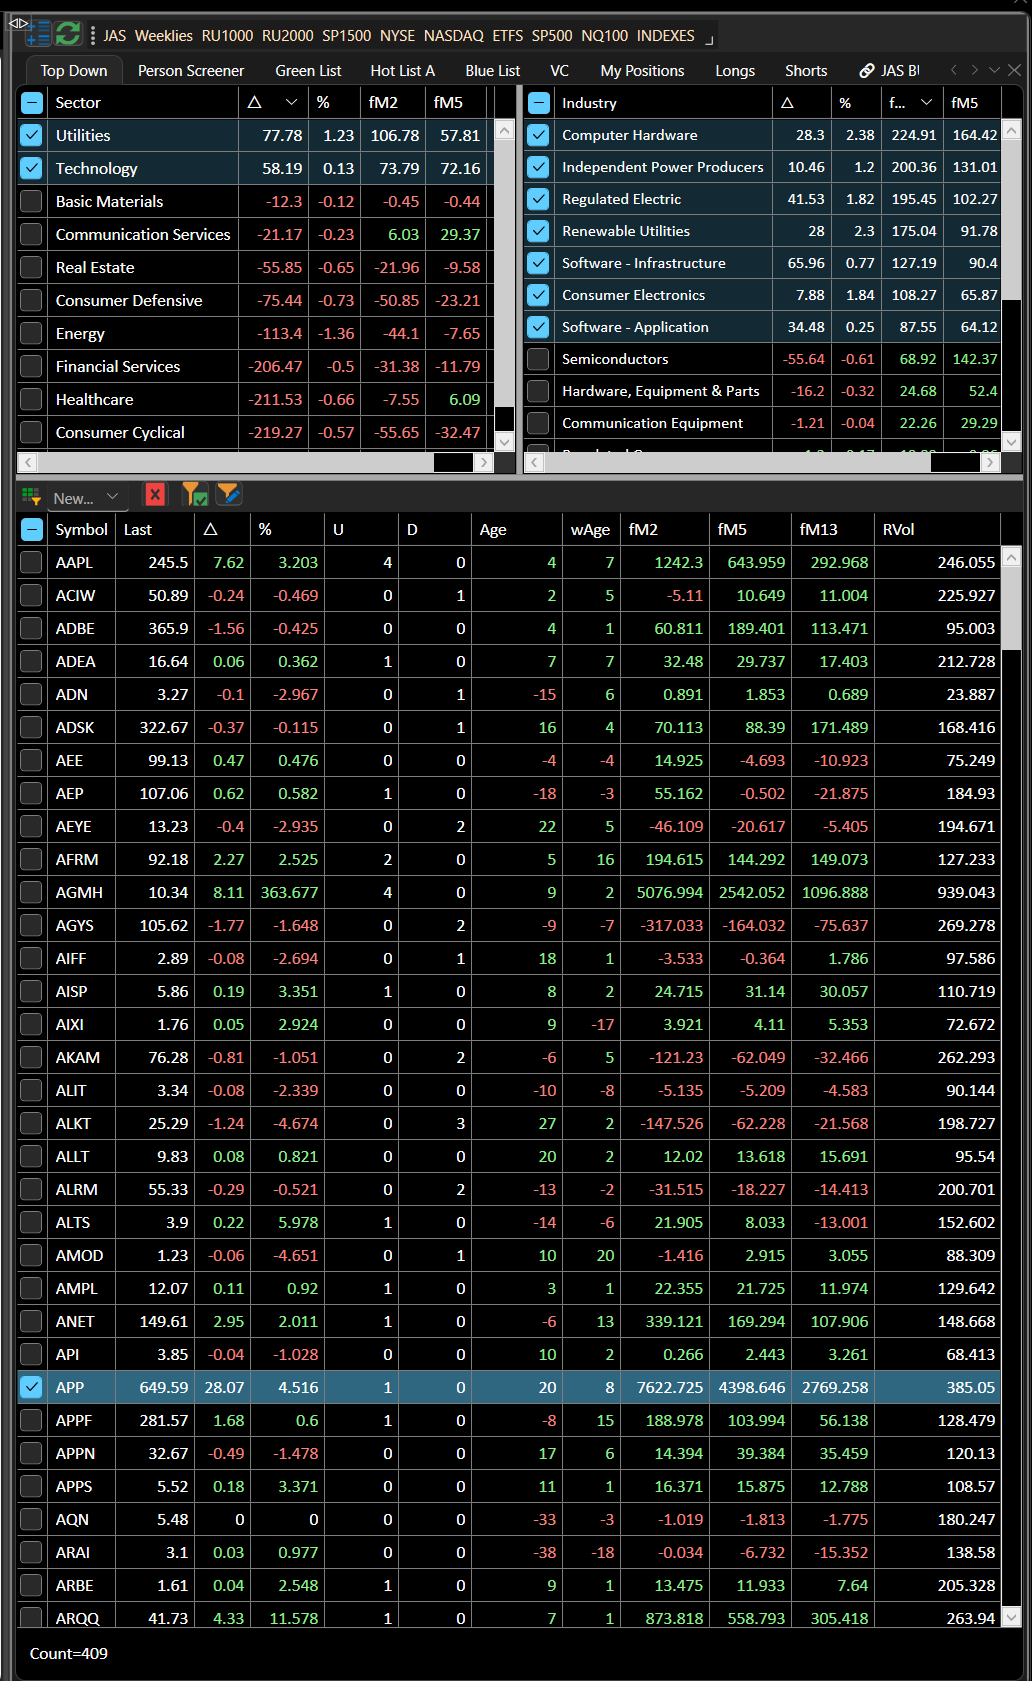Click the funnel with green checkmark icon
The height and width of the screenshot is (1681, 1032).
[x=194, y=494]
